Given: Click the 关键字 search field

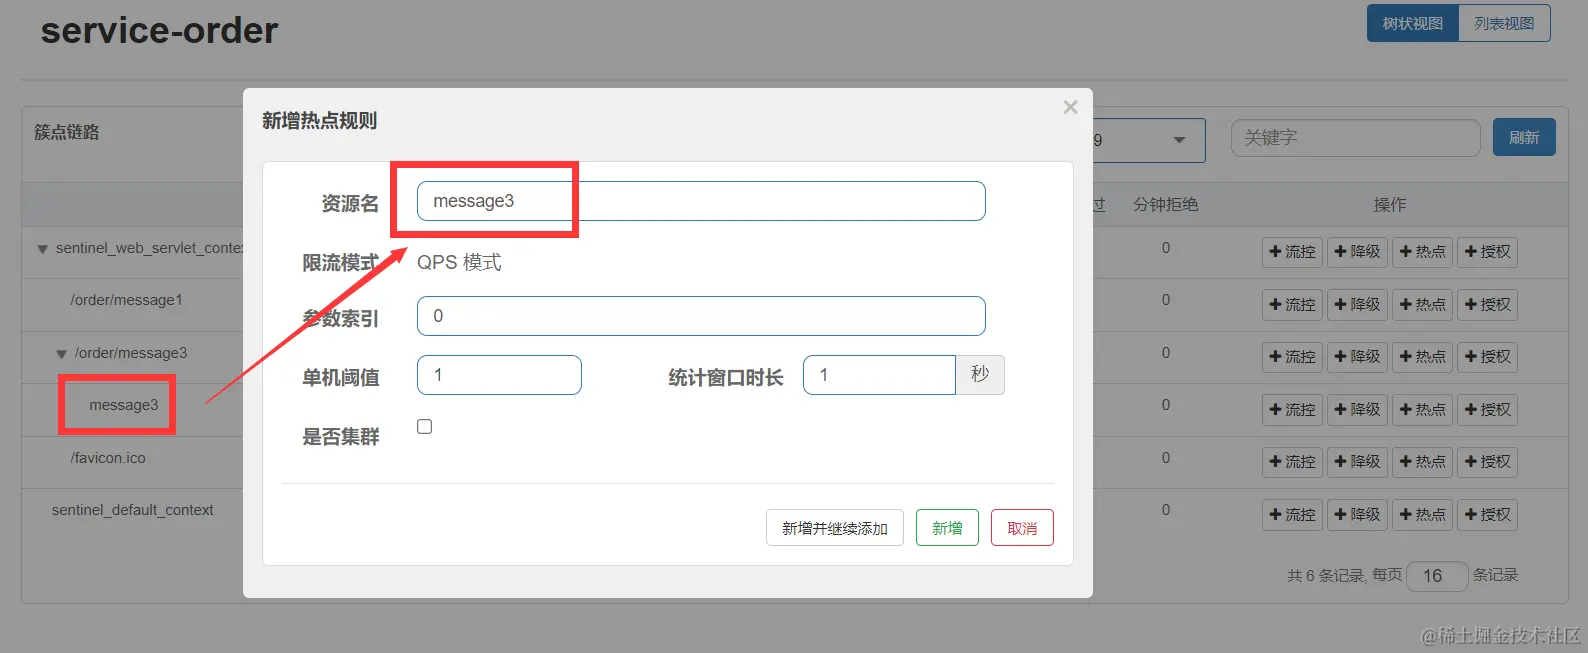Looking at the screenshot, I should tap(1355, 138).
